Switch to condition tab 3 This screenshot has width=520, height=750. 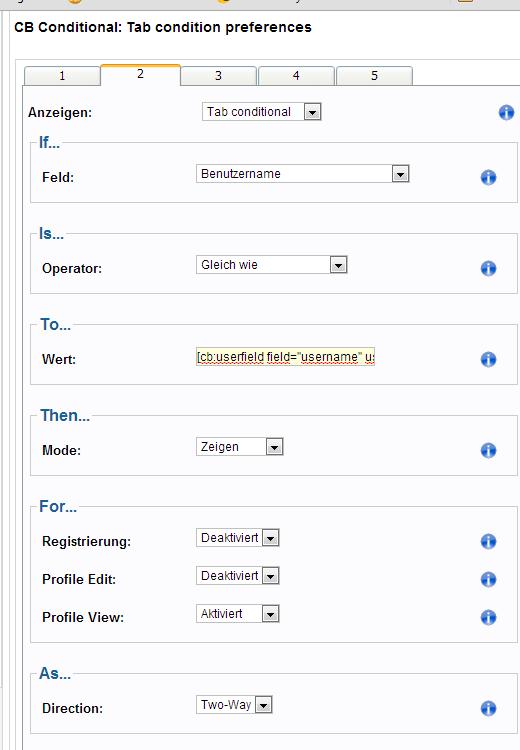click(218, 76)
